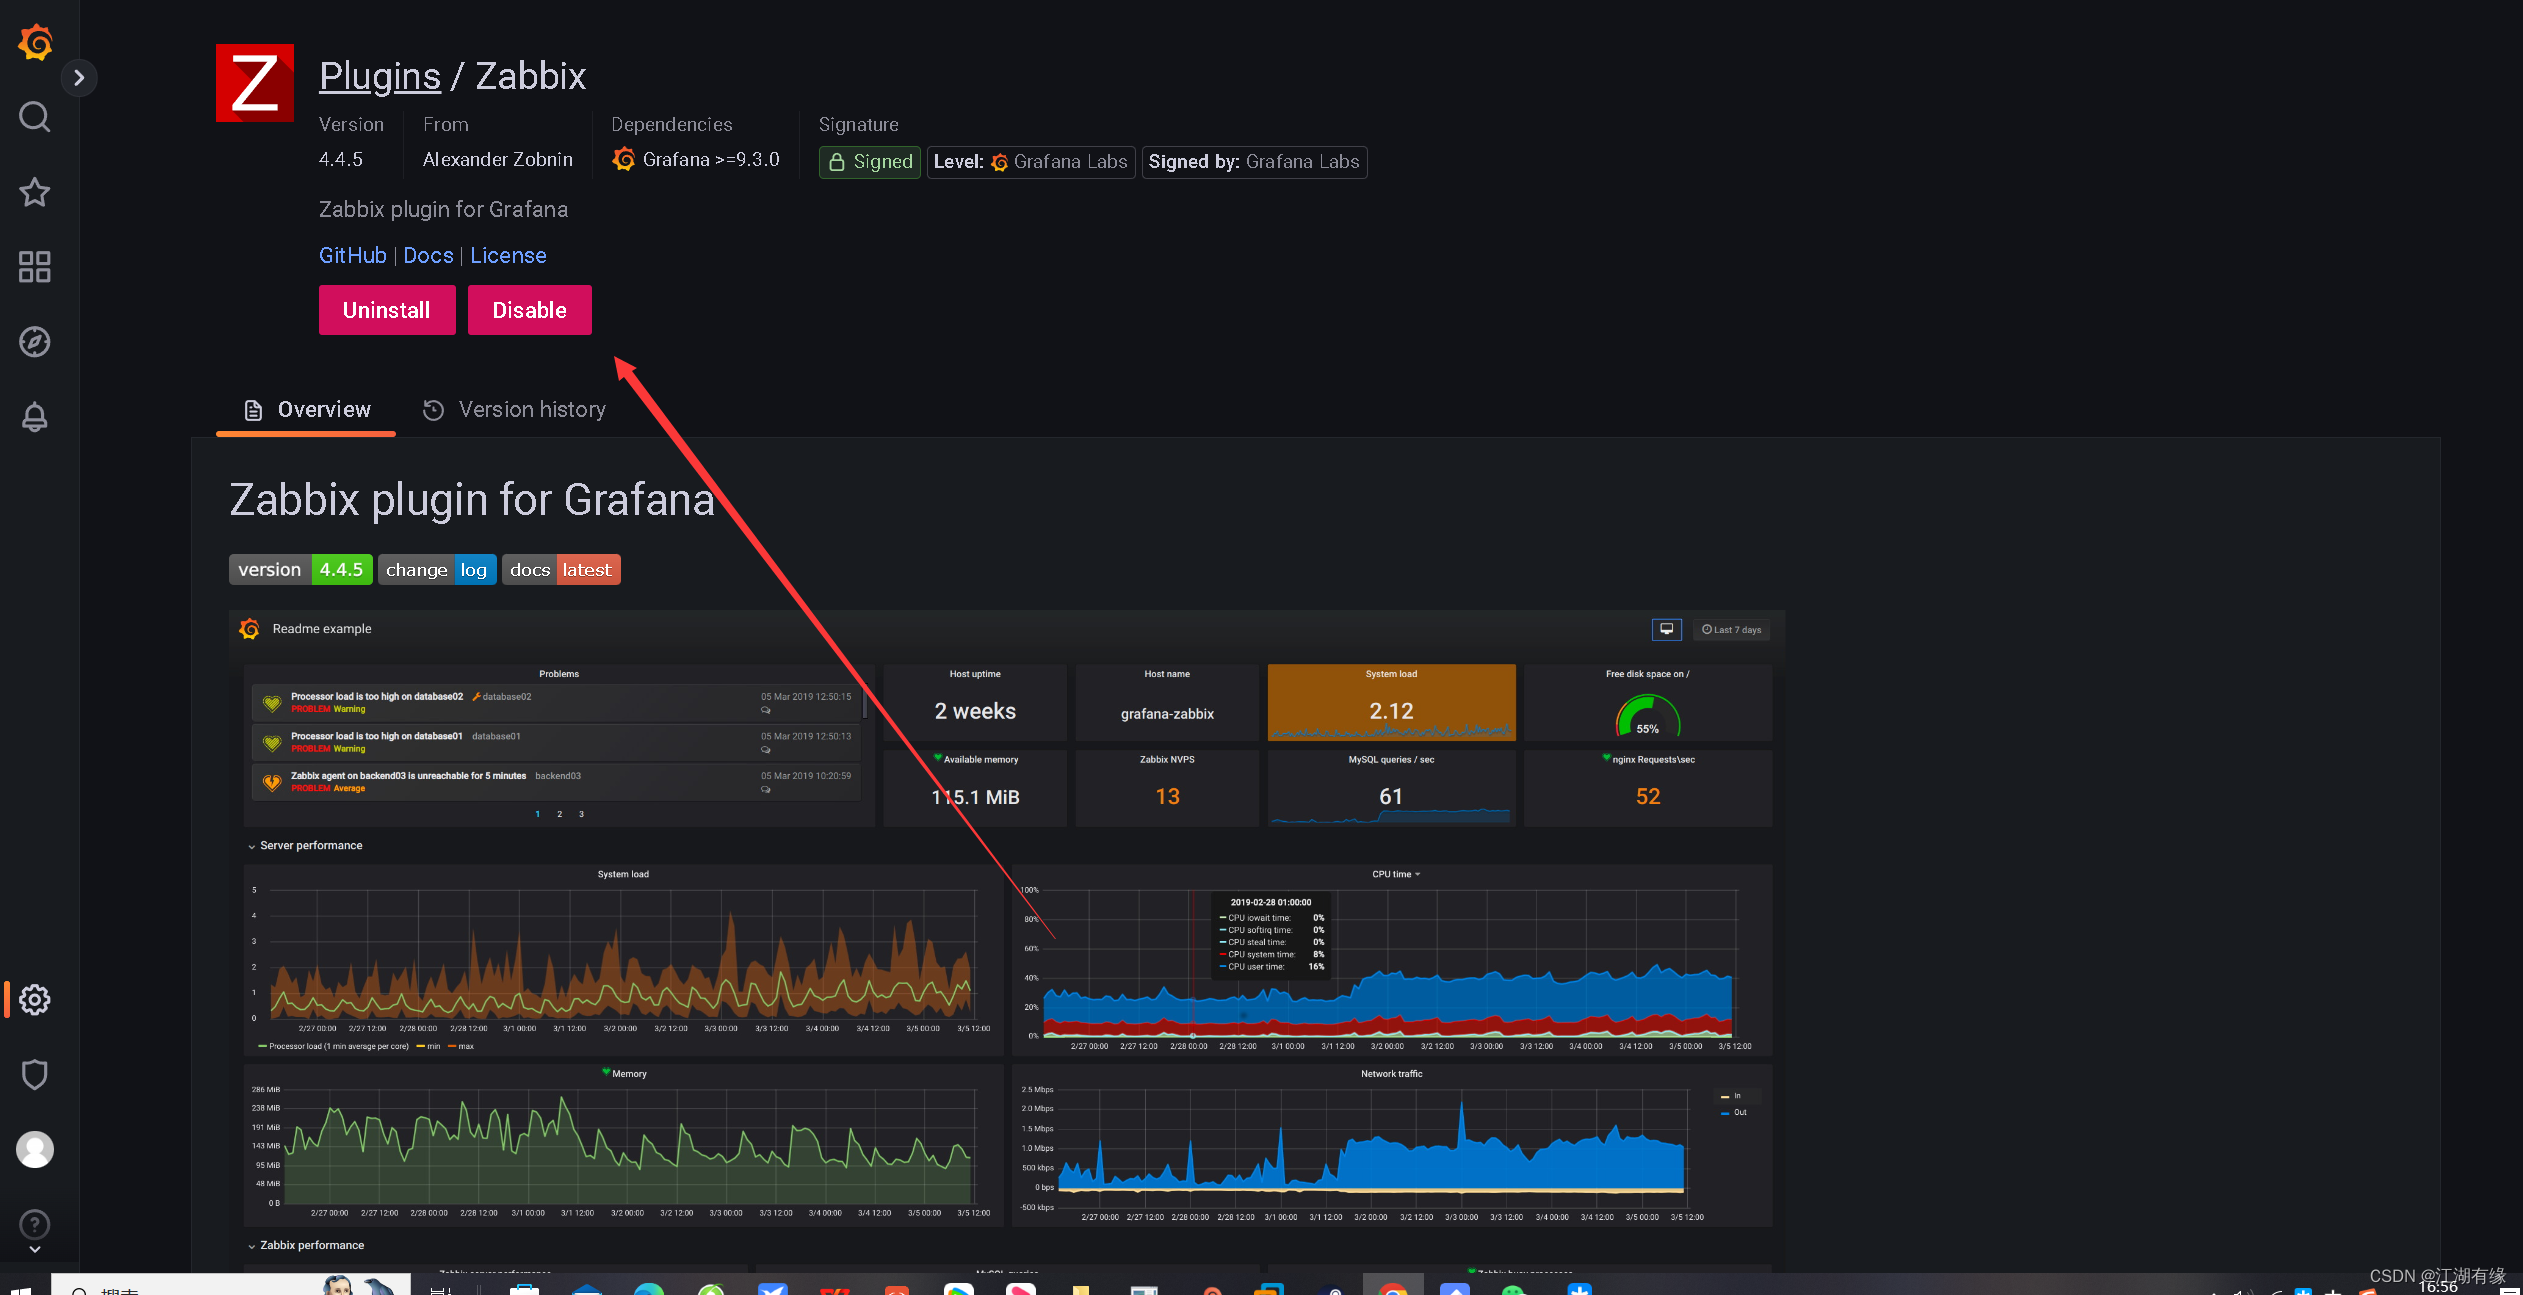
Task: Click the Readme example dashboard image
Action: pos(1007,940)
